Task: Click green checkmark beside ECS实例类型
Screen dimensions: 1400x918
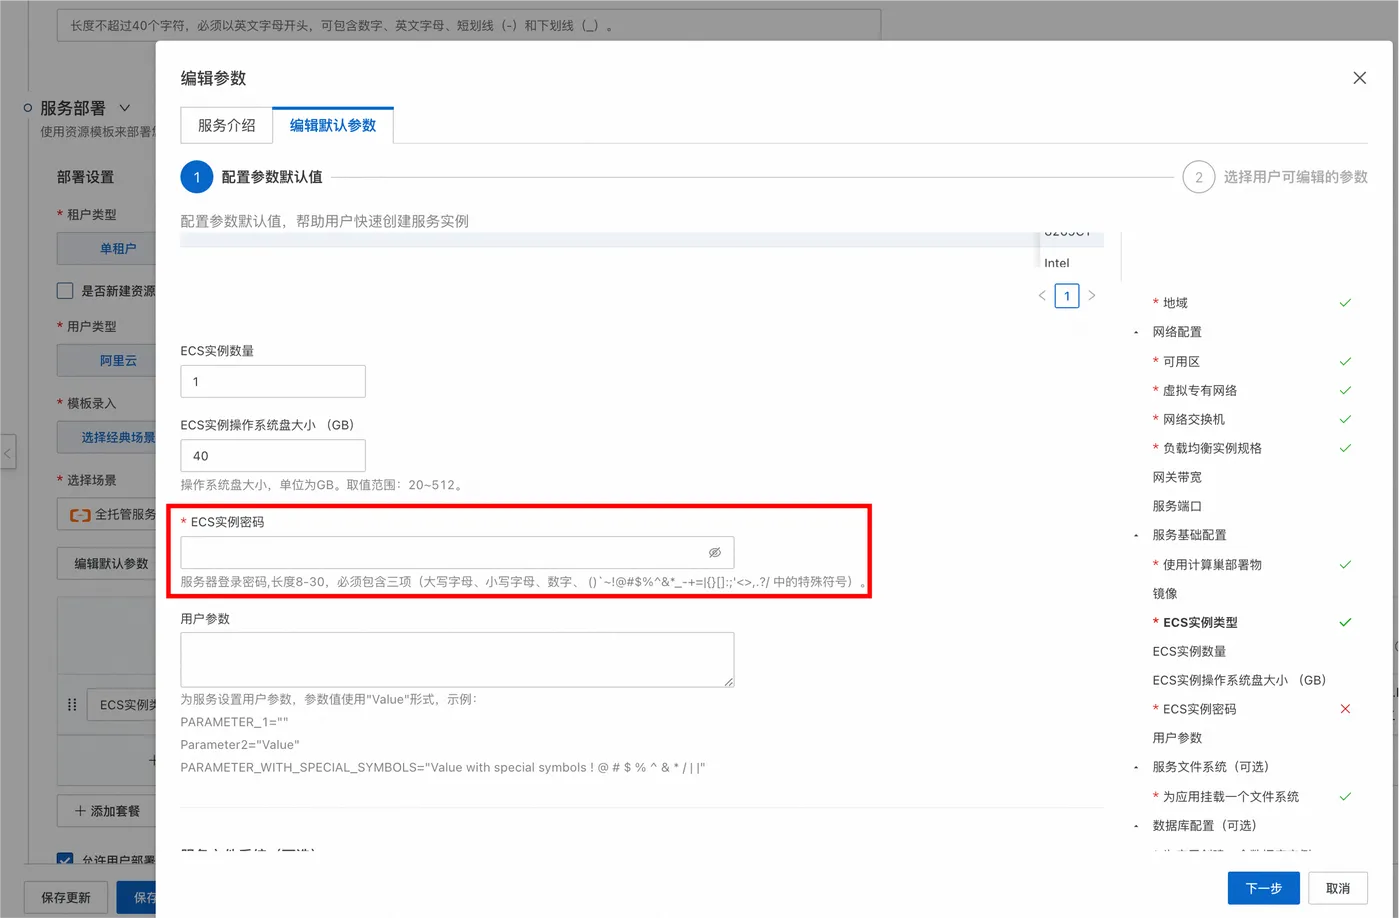Action: coord(1345,622)
